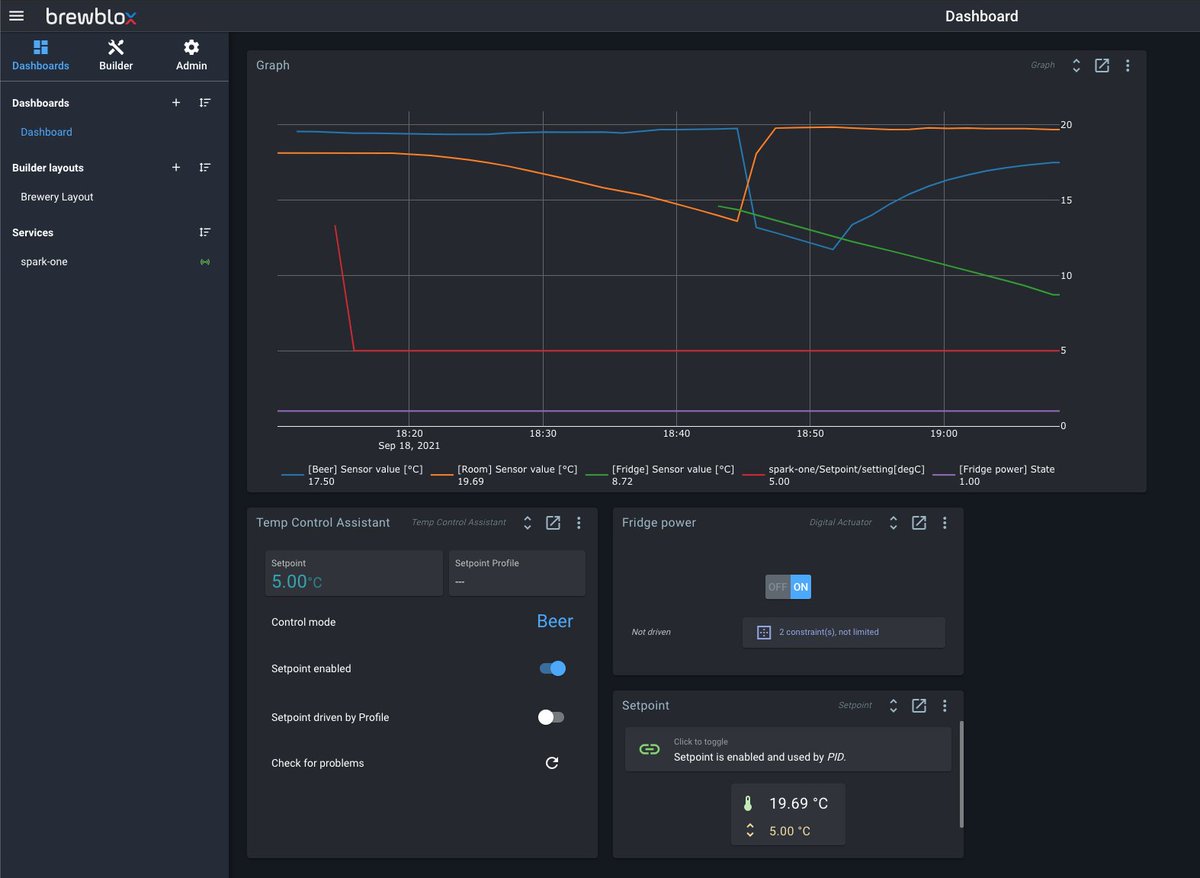Image resolution: width=1200 pixels, height=878 pixels.
Task: Reorder builder layouts with sort icon
Action: [205, 168]
